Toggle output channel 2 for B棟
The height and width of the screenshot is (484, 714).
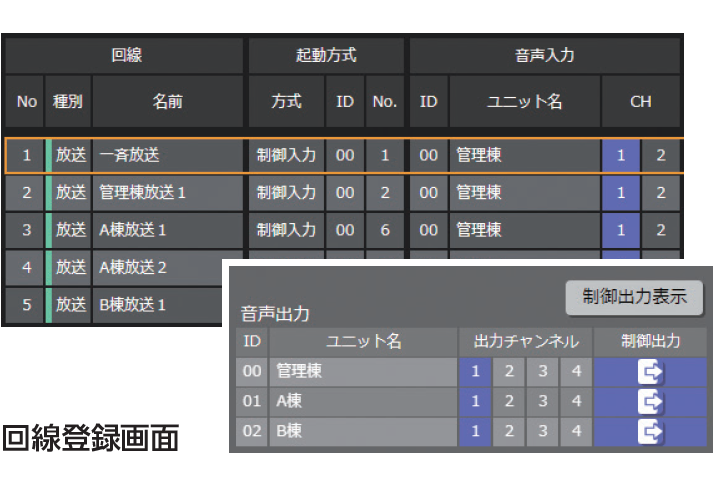(509, 431)
